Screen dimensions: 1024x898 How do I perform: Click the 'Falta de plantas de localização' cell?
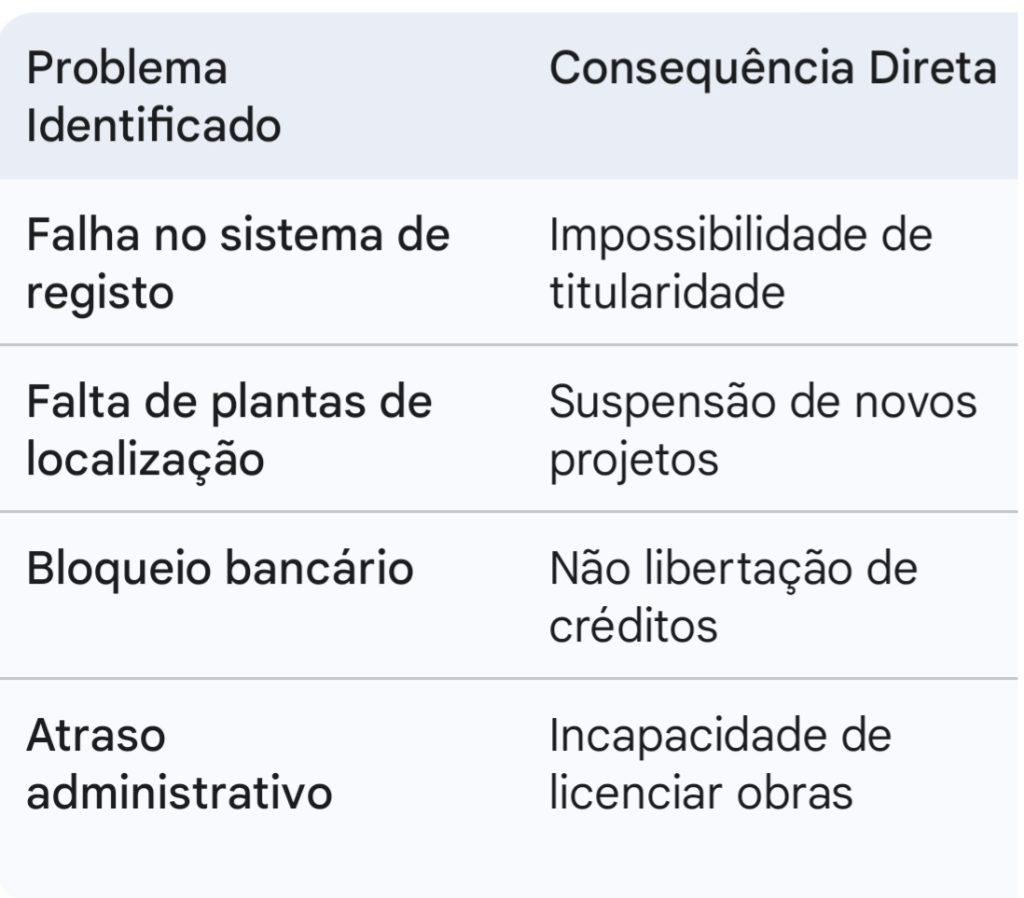229,430
